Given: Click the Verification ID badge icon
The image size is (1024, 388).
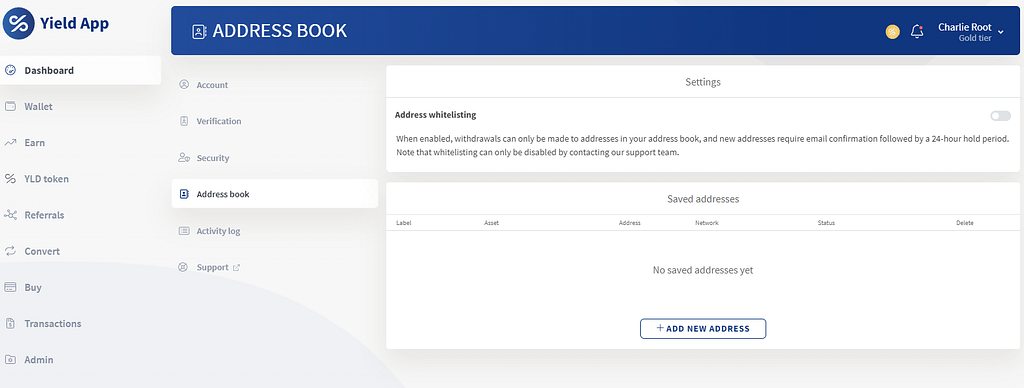Looking at the screenshot, I should click(184, 121).
